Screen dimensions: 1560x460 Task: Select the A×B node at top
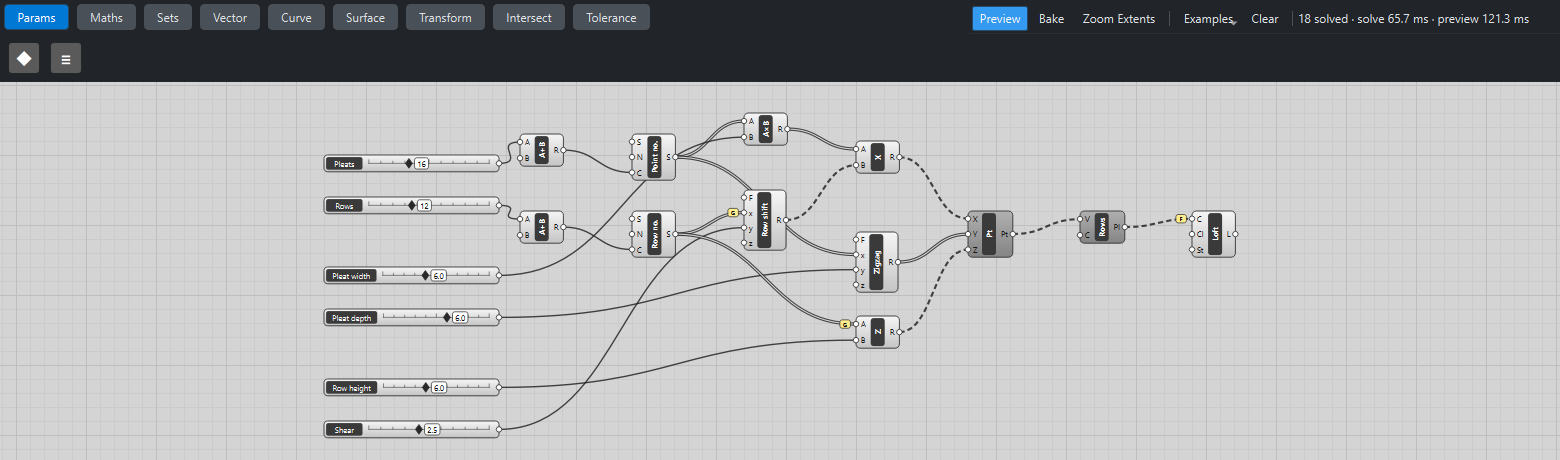click(x=765, y=129)
